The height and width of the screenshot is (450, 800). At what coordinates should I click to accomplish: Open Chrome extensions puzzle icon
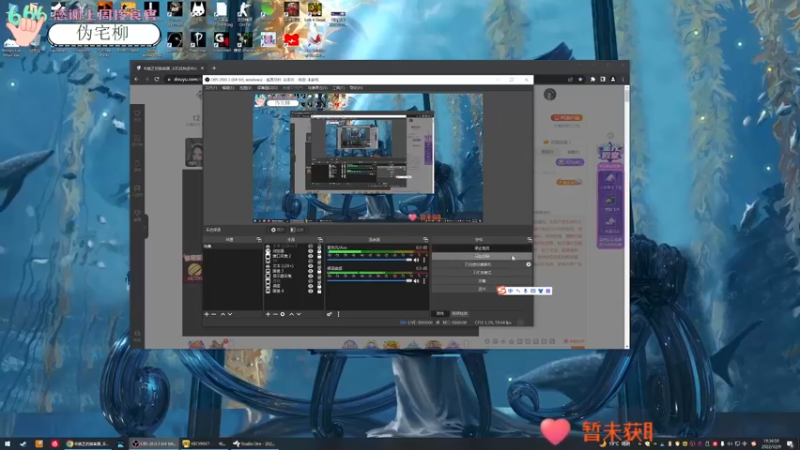coord(592,79)
